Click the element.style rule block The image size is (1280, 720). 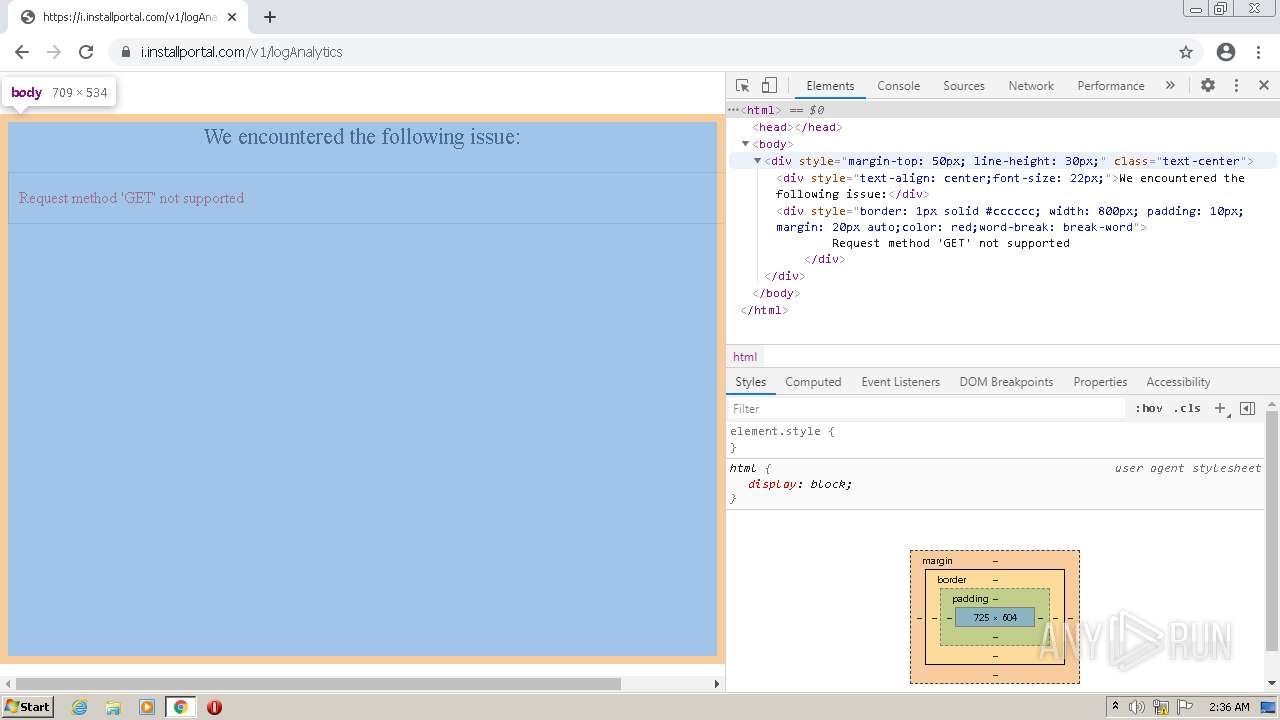click(x=995, y=439)
